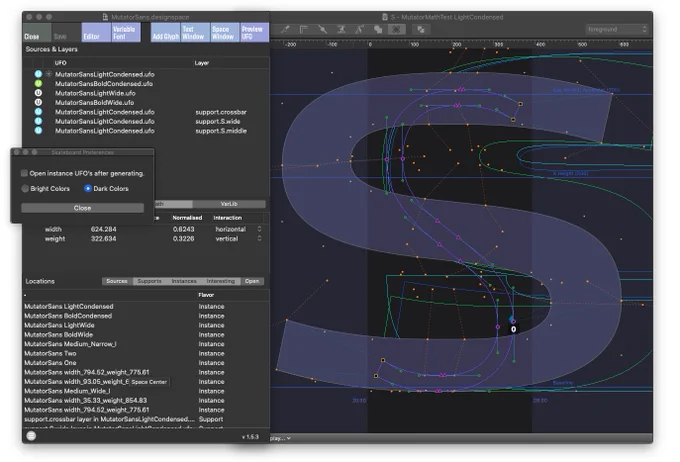
Task: Enable Open instance UFO's after generating checkbox
Action: pos(24,173)
